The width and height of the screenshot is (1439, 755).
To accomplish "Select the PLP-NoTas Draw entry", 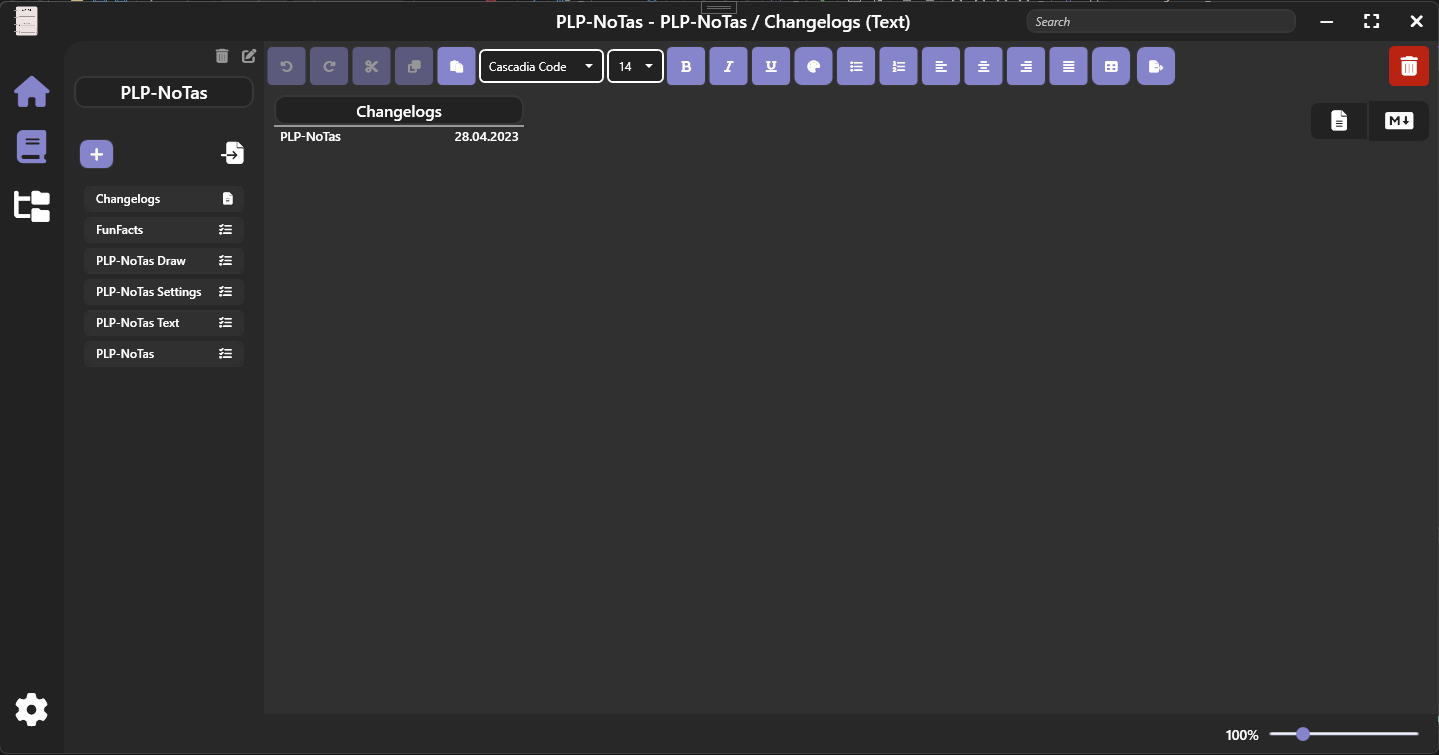I will click(x=163, y=260).
